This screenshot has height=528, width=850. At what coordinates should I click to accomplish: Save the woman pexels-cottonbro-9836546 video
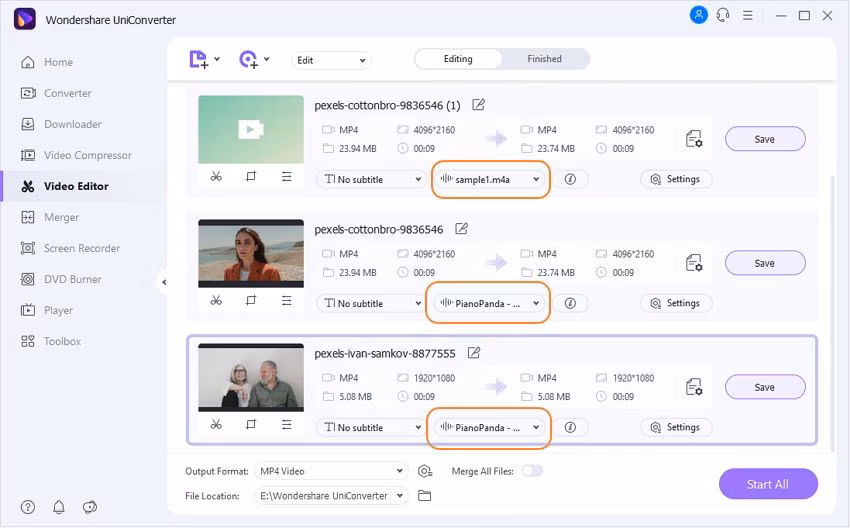[765, 263]
